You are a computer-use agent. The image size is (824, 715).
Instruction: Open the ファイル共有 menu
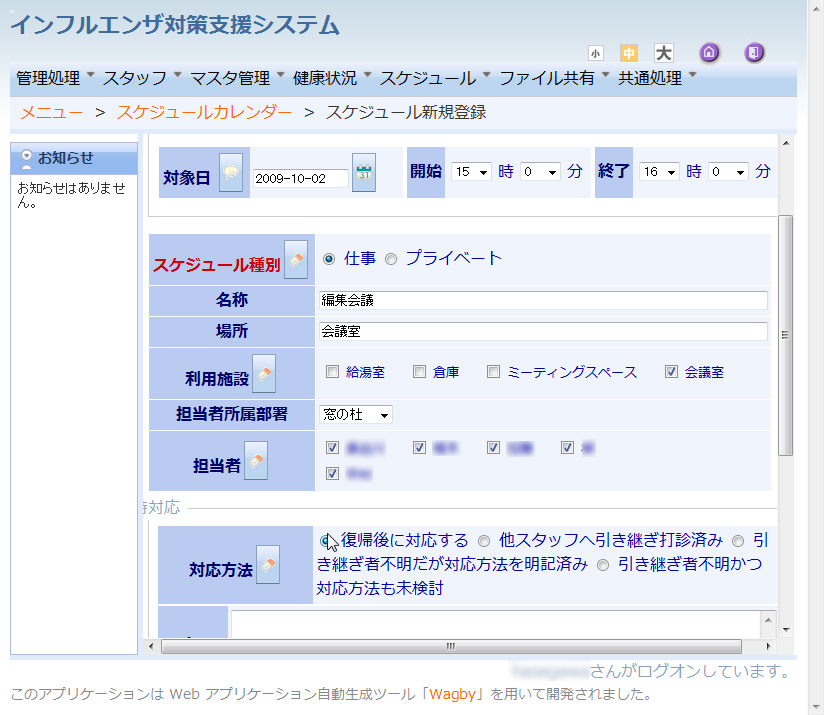coord(545,76)
